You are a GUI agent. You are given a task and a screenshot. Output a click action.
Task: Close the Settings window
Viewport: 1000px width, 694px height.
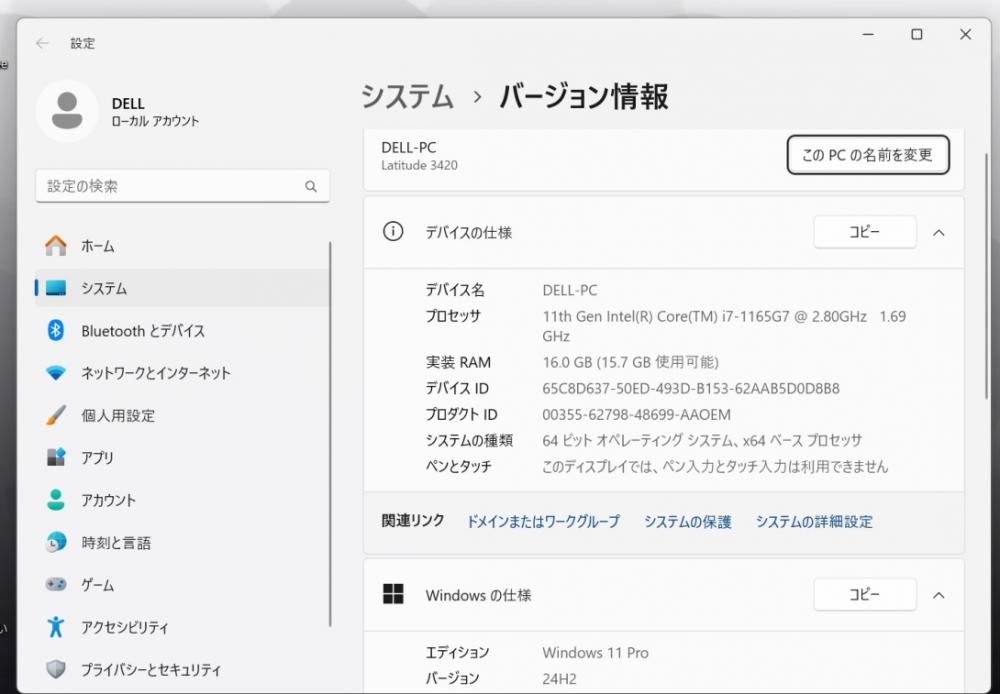pyautogui.click(x=966, y=34)
